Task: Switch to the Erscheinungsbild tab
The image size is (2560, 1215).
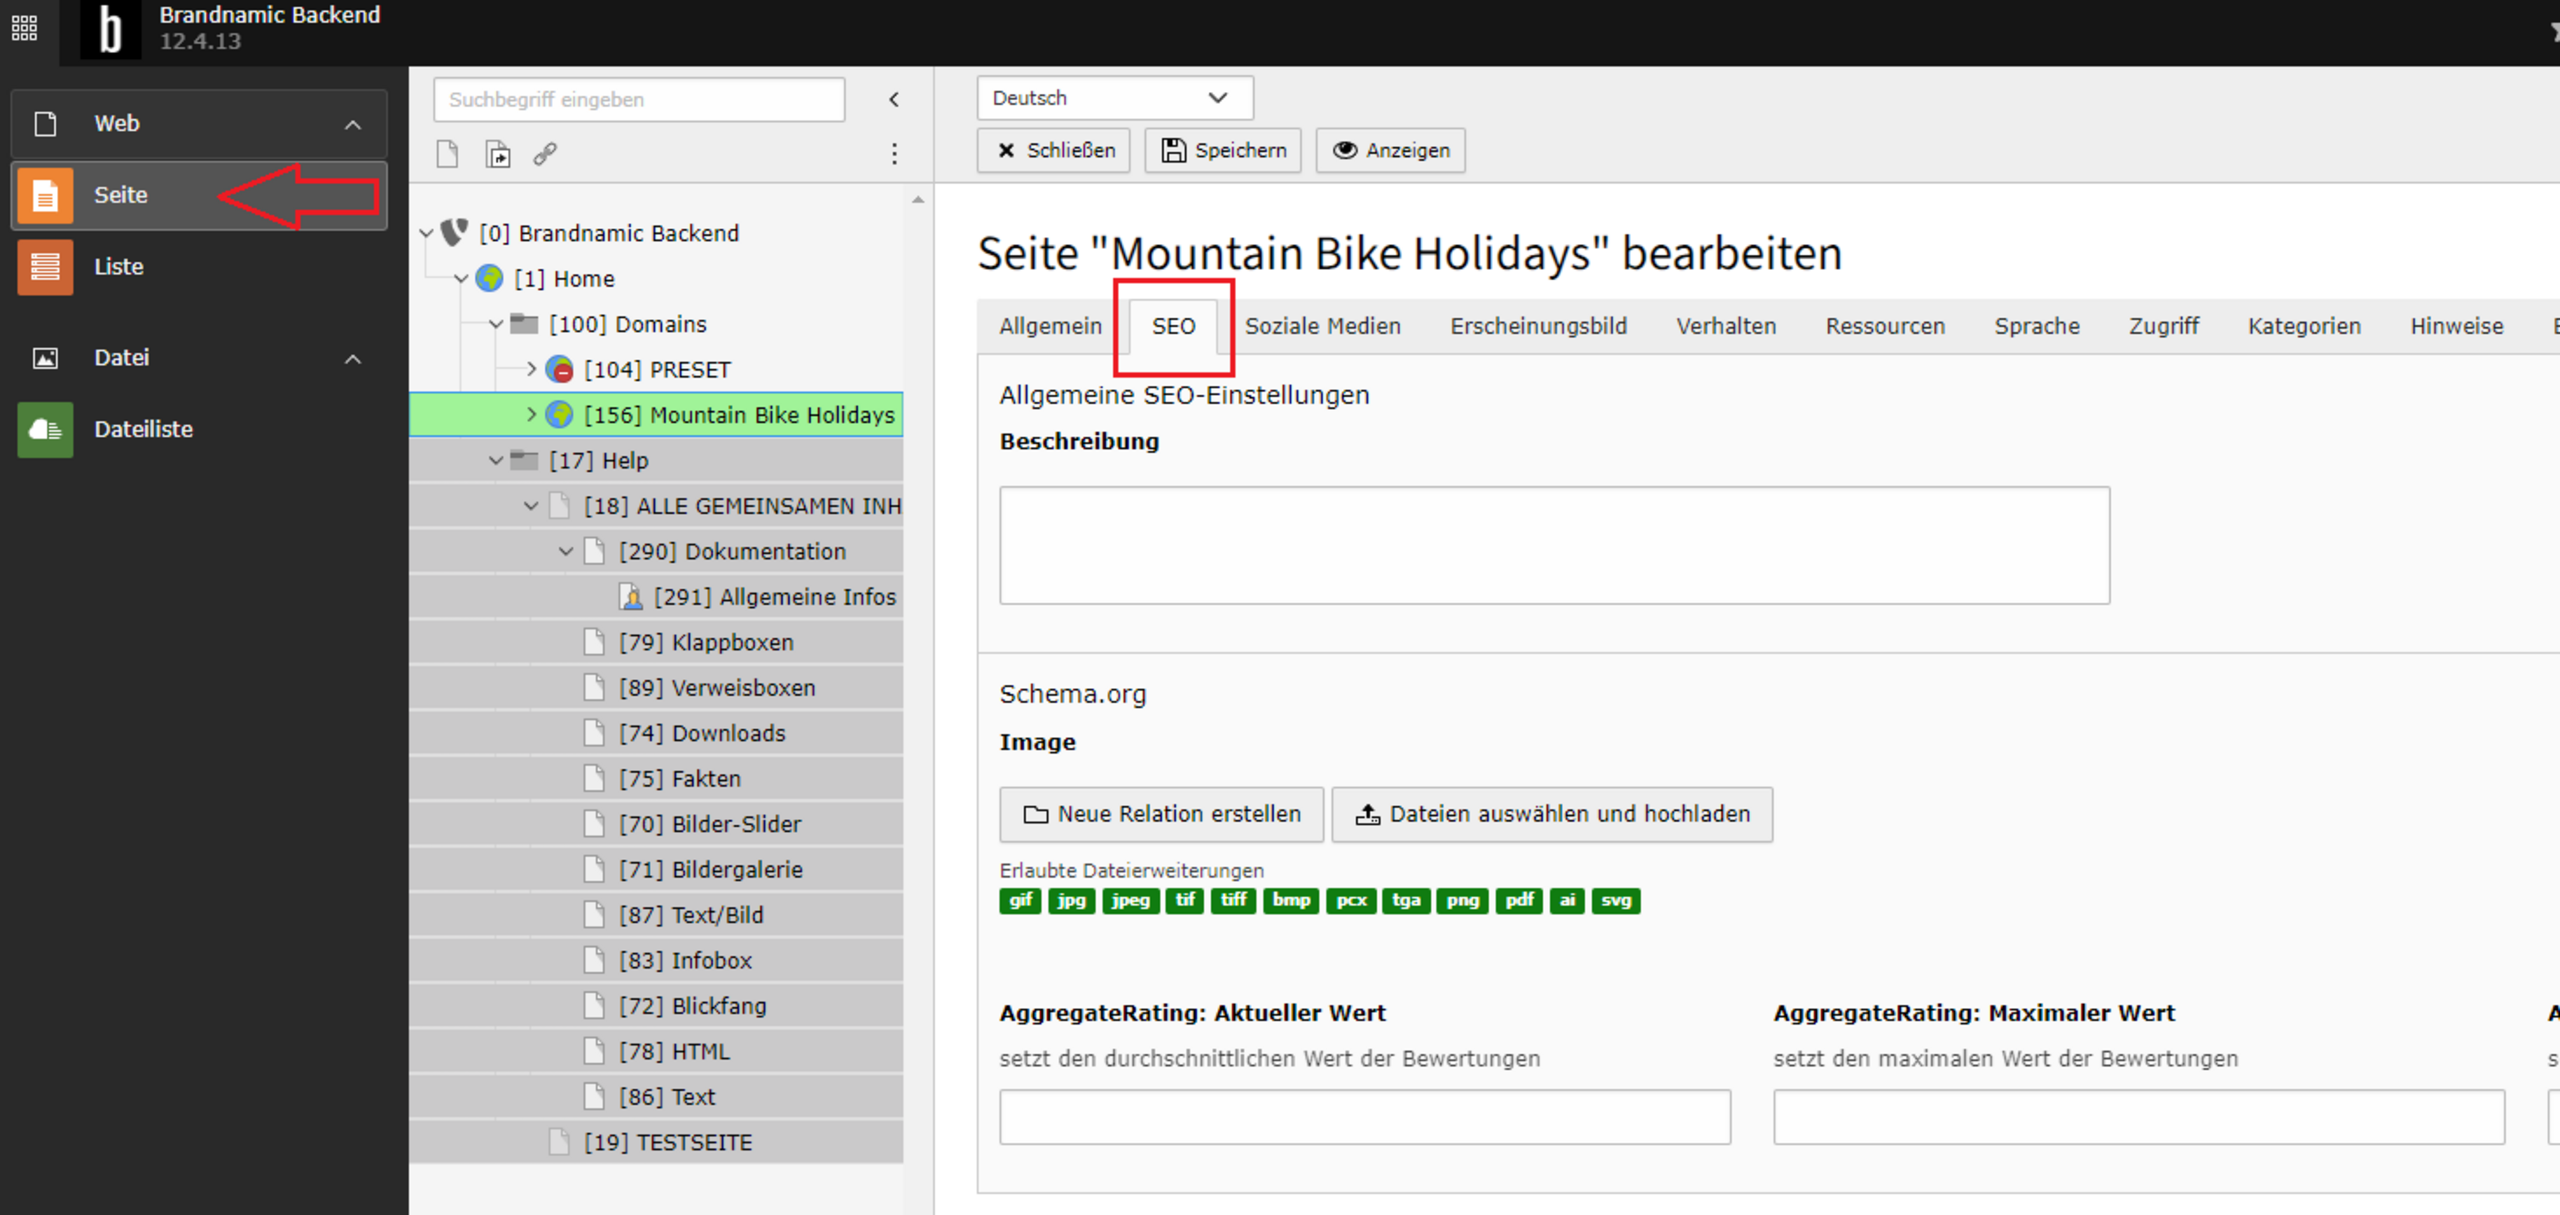Action: [1538, 326]
